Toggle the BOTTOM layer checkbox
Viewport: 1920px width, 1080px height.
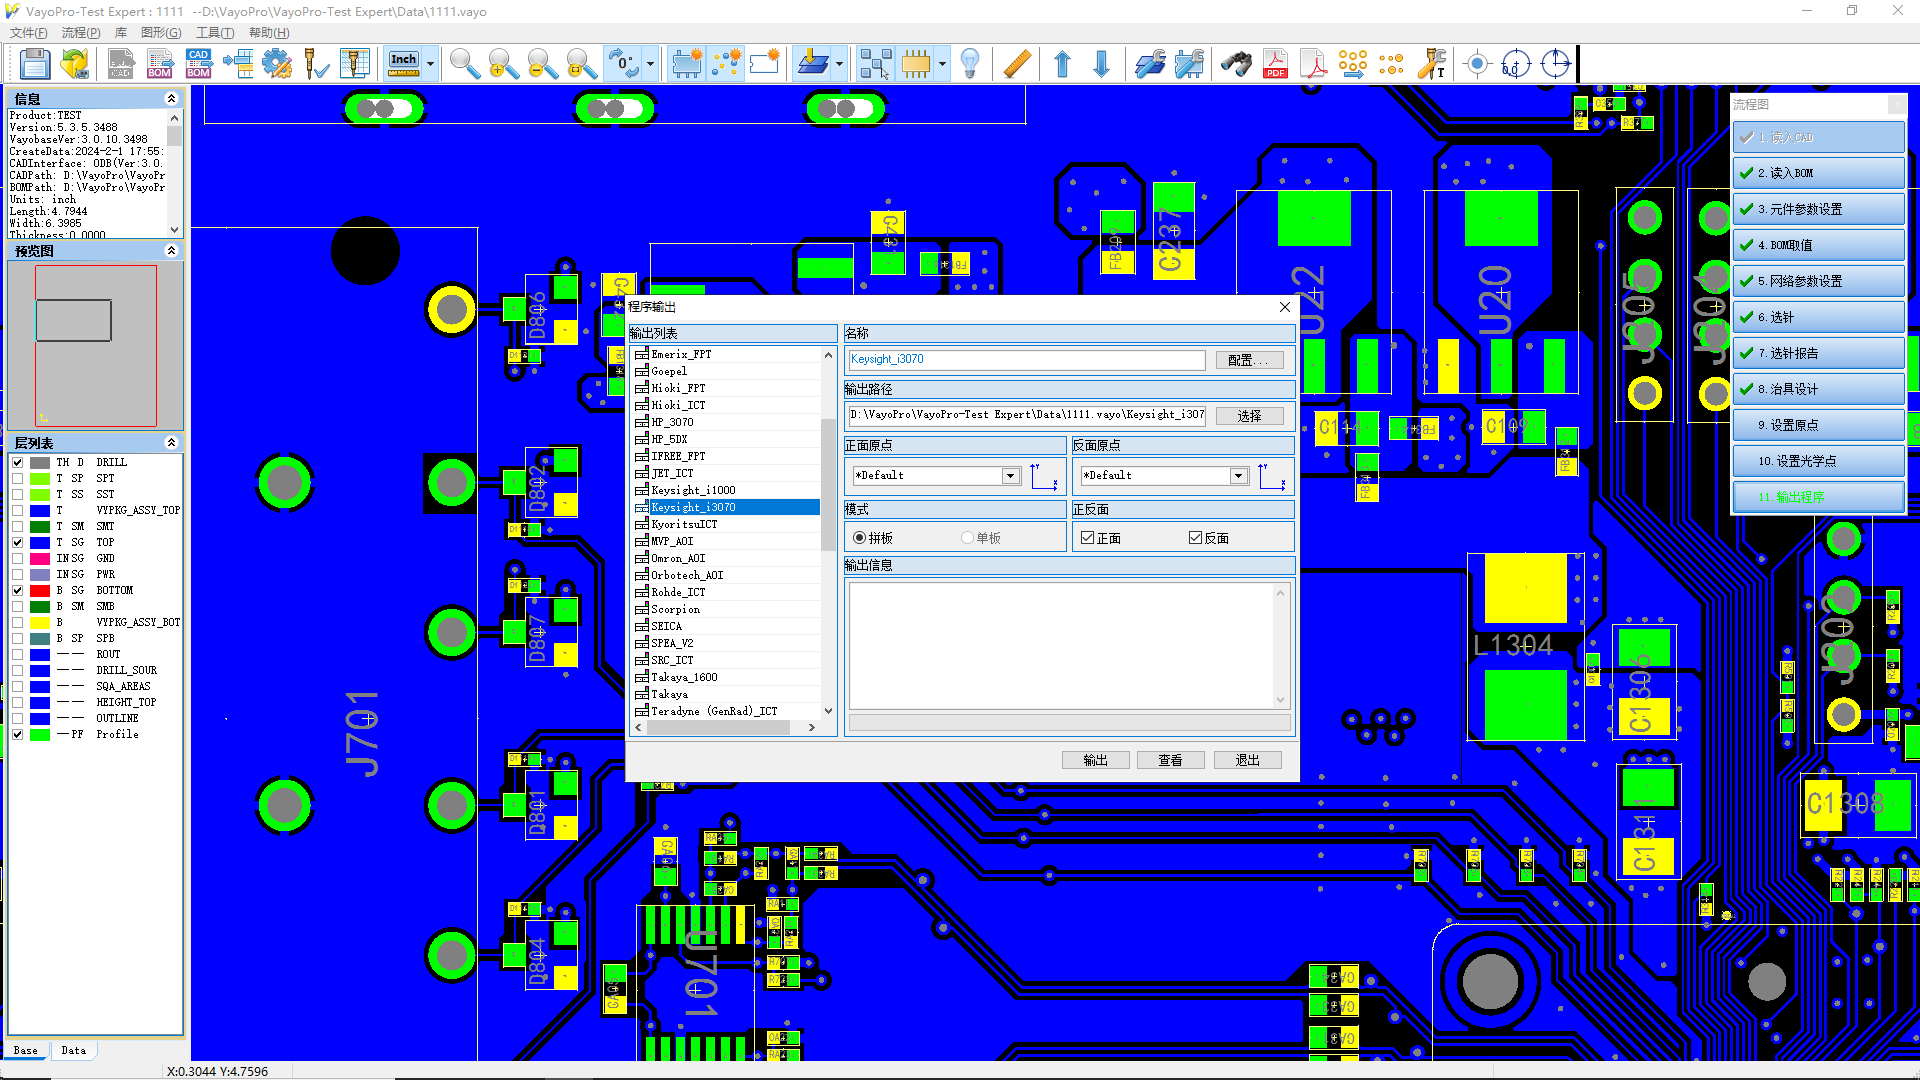click(18, 590)
